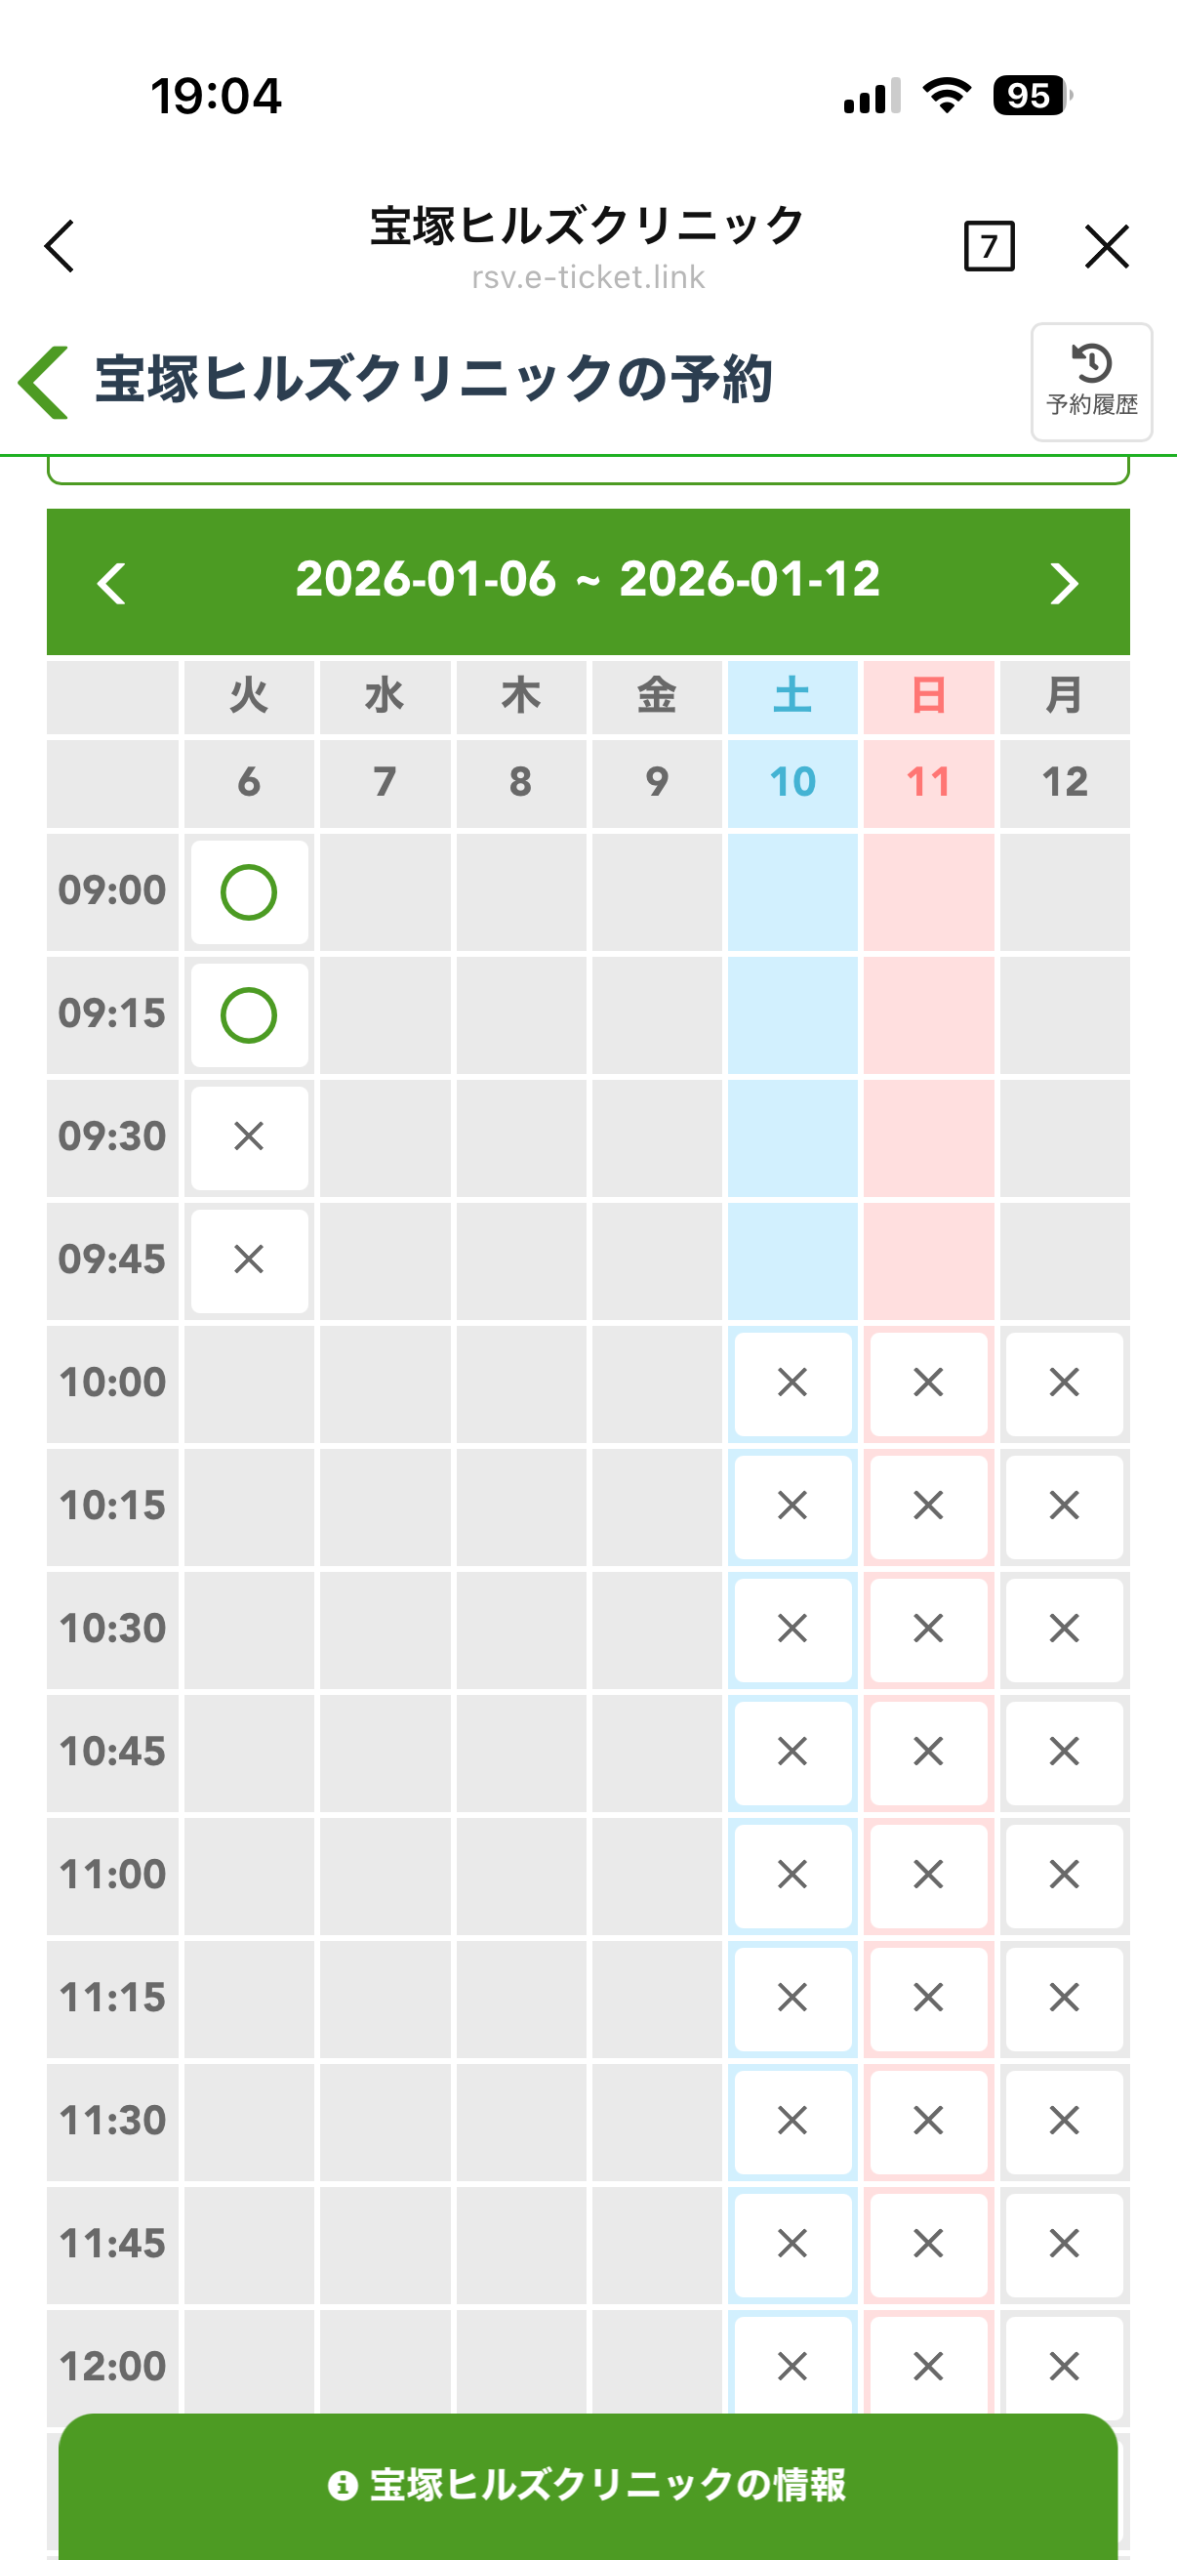Tap the Sunday 日 column header
The height and width of the screenshot is (2560, 1177).
[x=928, y=696]
